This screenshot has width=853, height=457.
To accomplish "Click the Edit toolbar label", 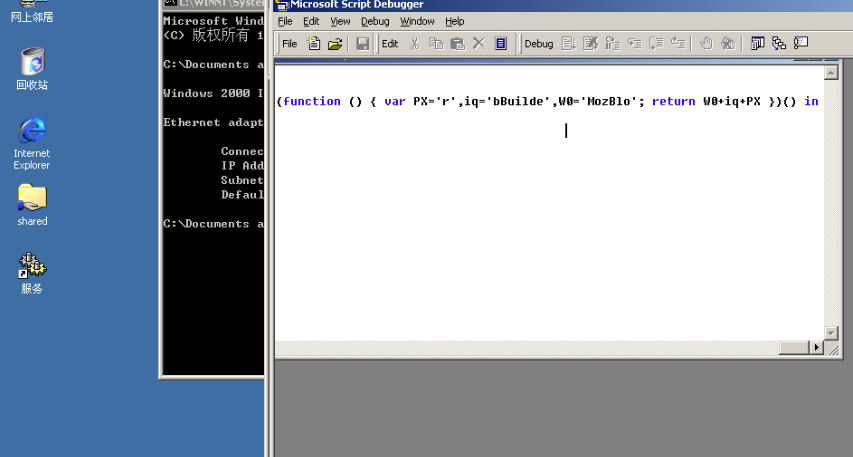I will [x=390, y=44].
